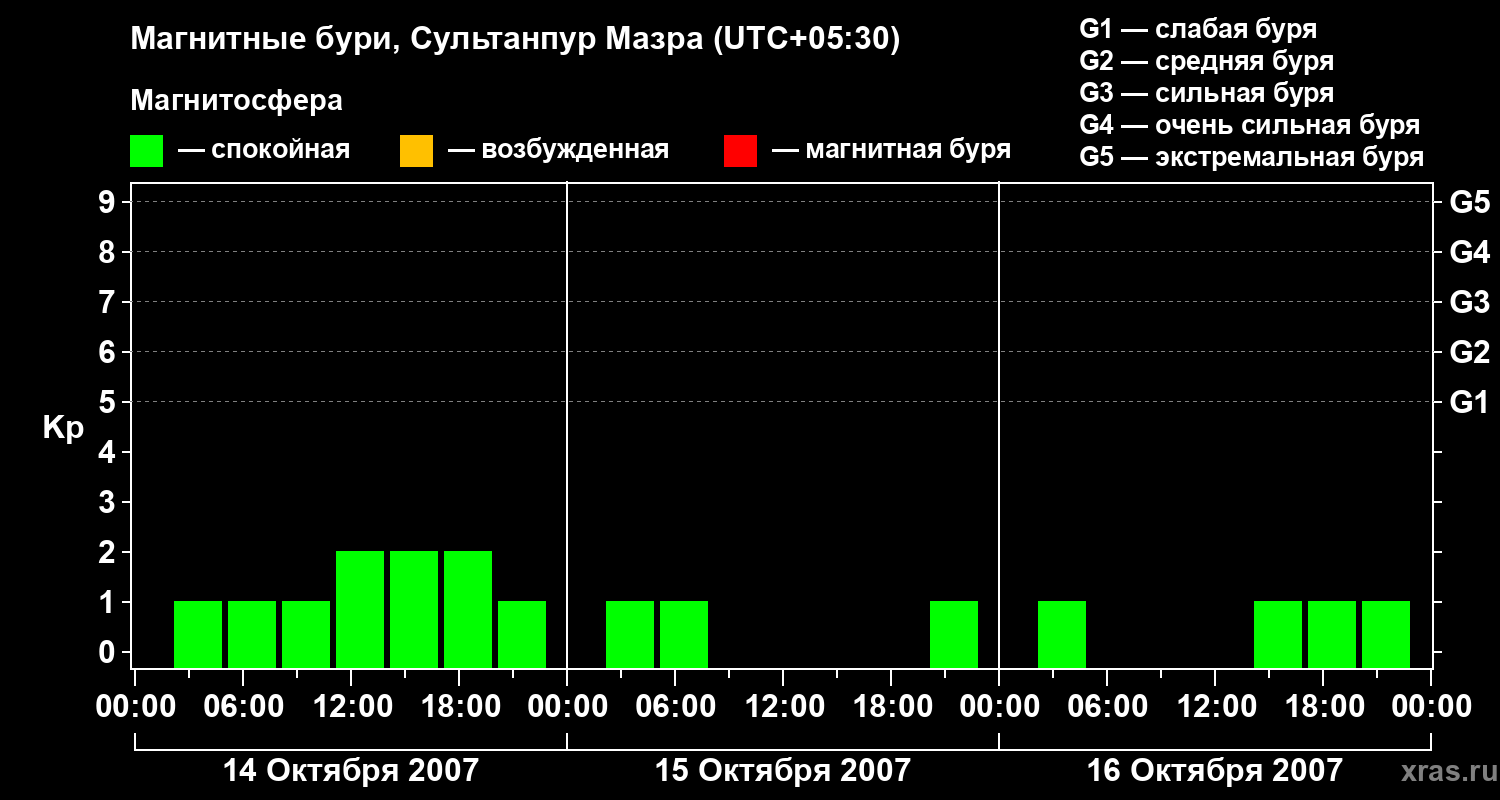Click the 06:00 time label for 16 October
This screenshot has height=800, width=1500.
point(1107,707)
